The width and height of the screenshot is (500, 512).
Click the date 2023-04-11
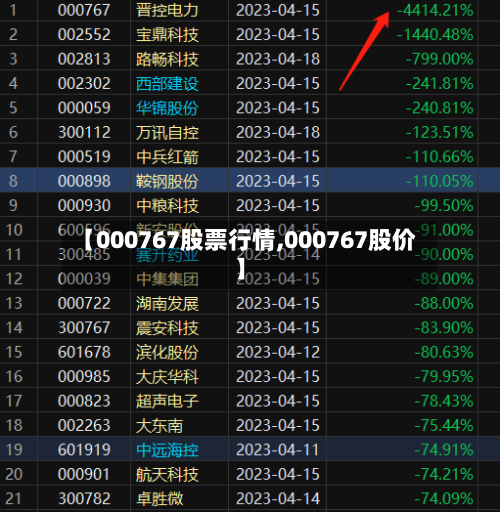[x=278, y=450]
